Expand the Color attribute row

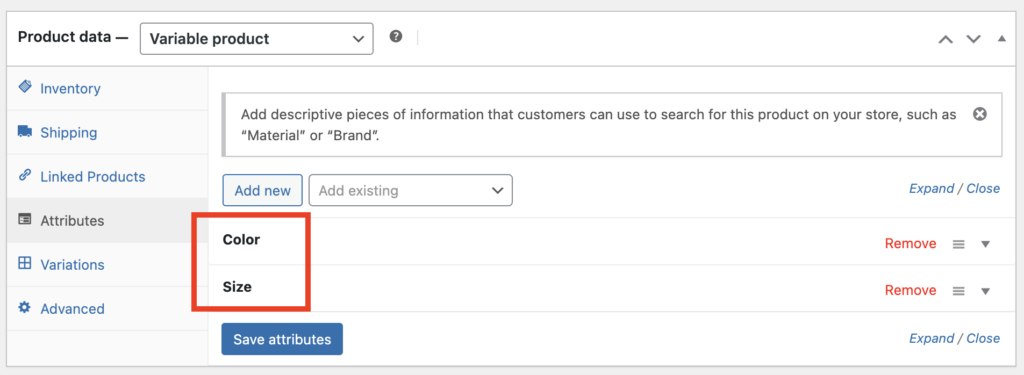[x=986, y=244]
